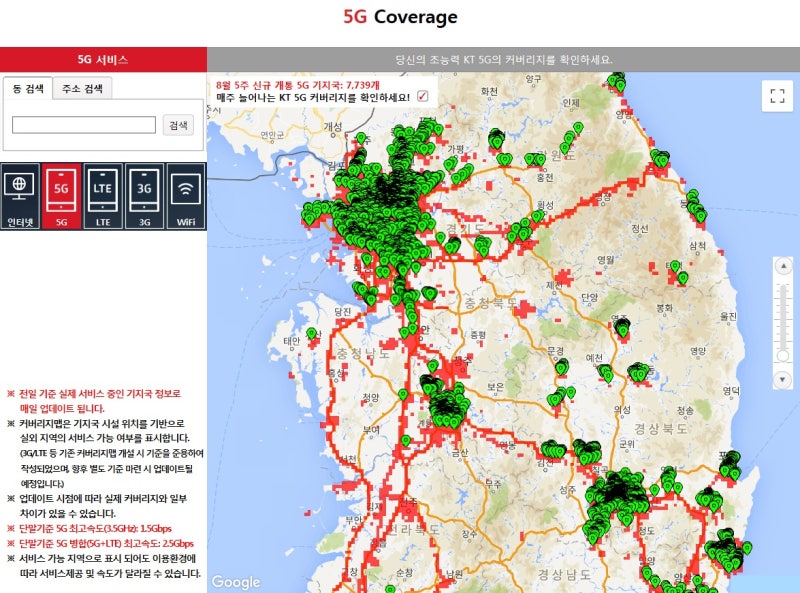Toggle fullscreen map view icon
The height and width of the screenshot is (593, 800).
pyautogui.click(x=777, y=95)
